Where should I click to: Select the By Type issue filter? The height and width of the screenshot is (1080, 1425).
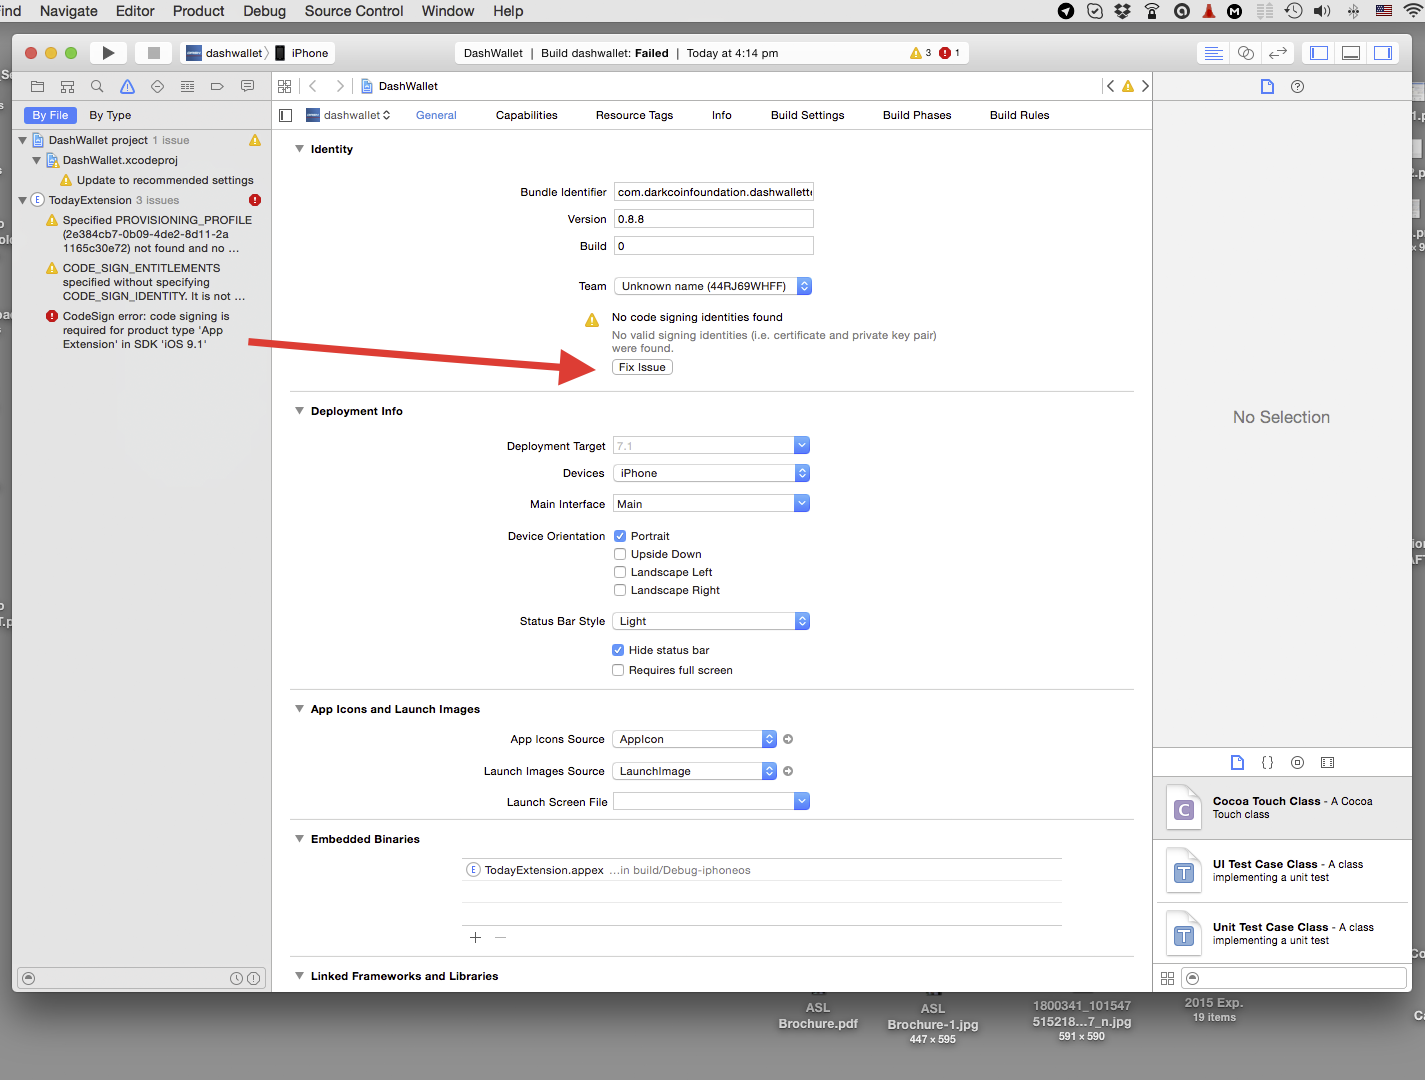tap(110, 115)
